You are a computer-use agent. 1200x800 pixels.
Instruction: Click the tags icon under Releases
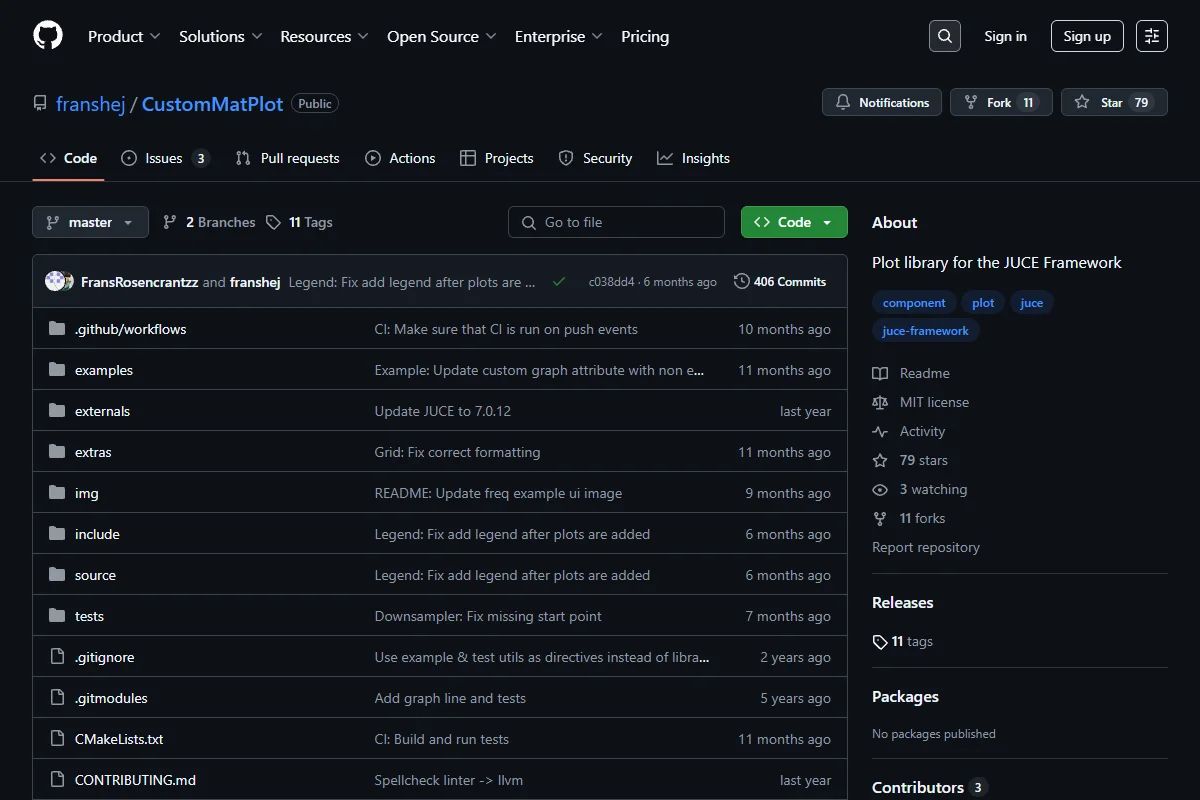[x=880, y=642]
